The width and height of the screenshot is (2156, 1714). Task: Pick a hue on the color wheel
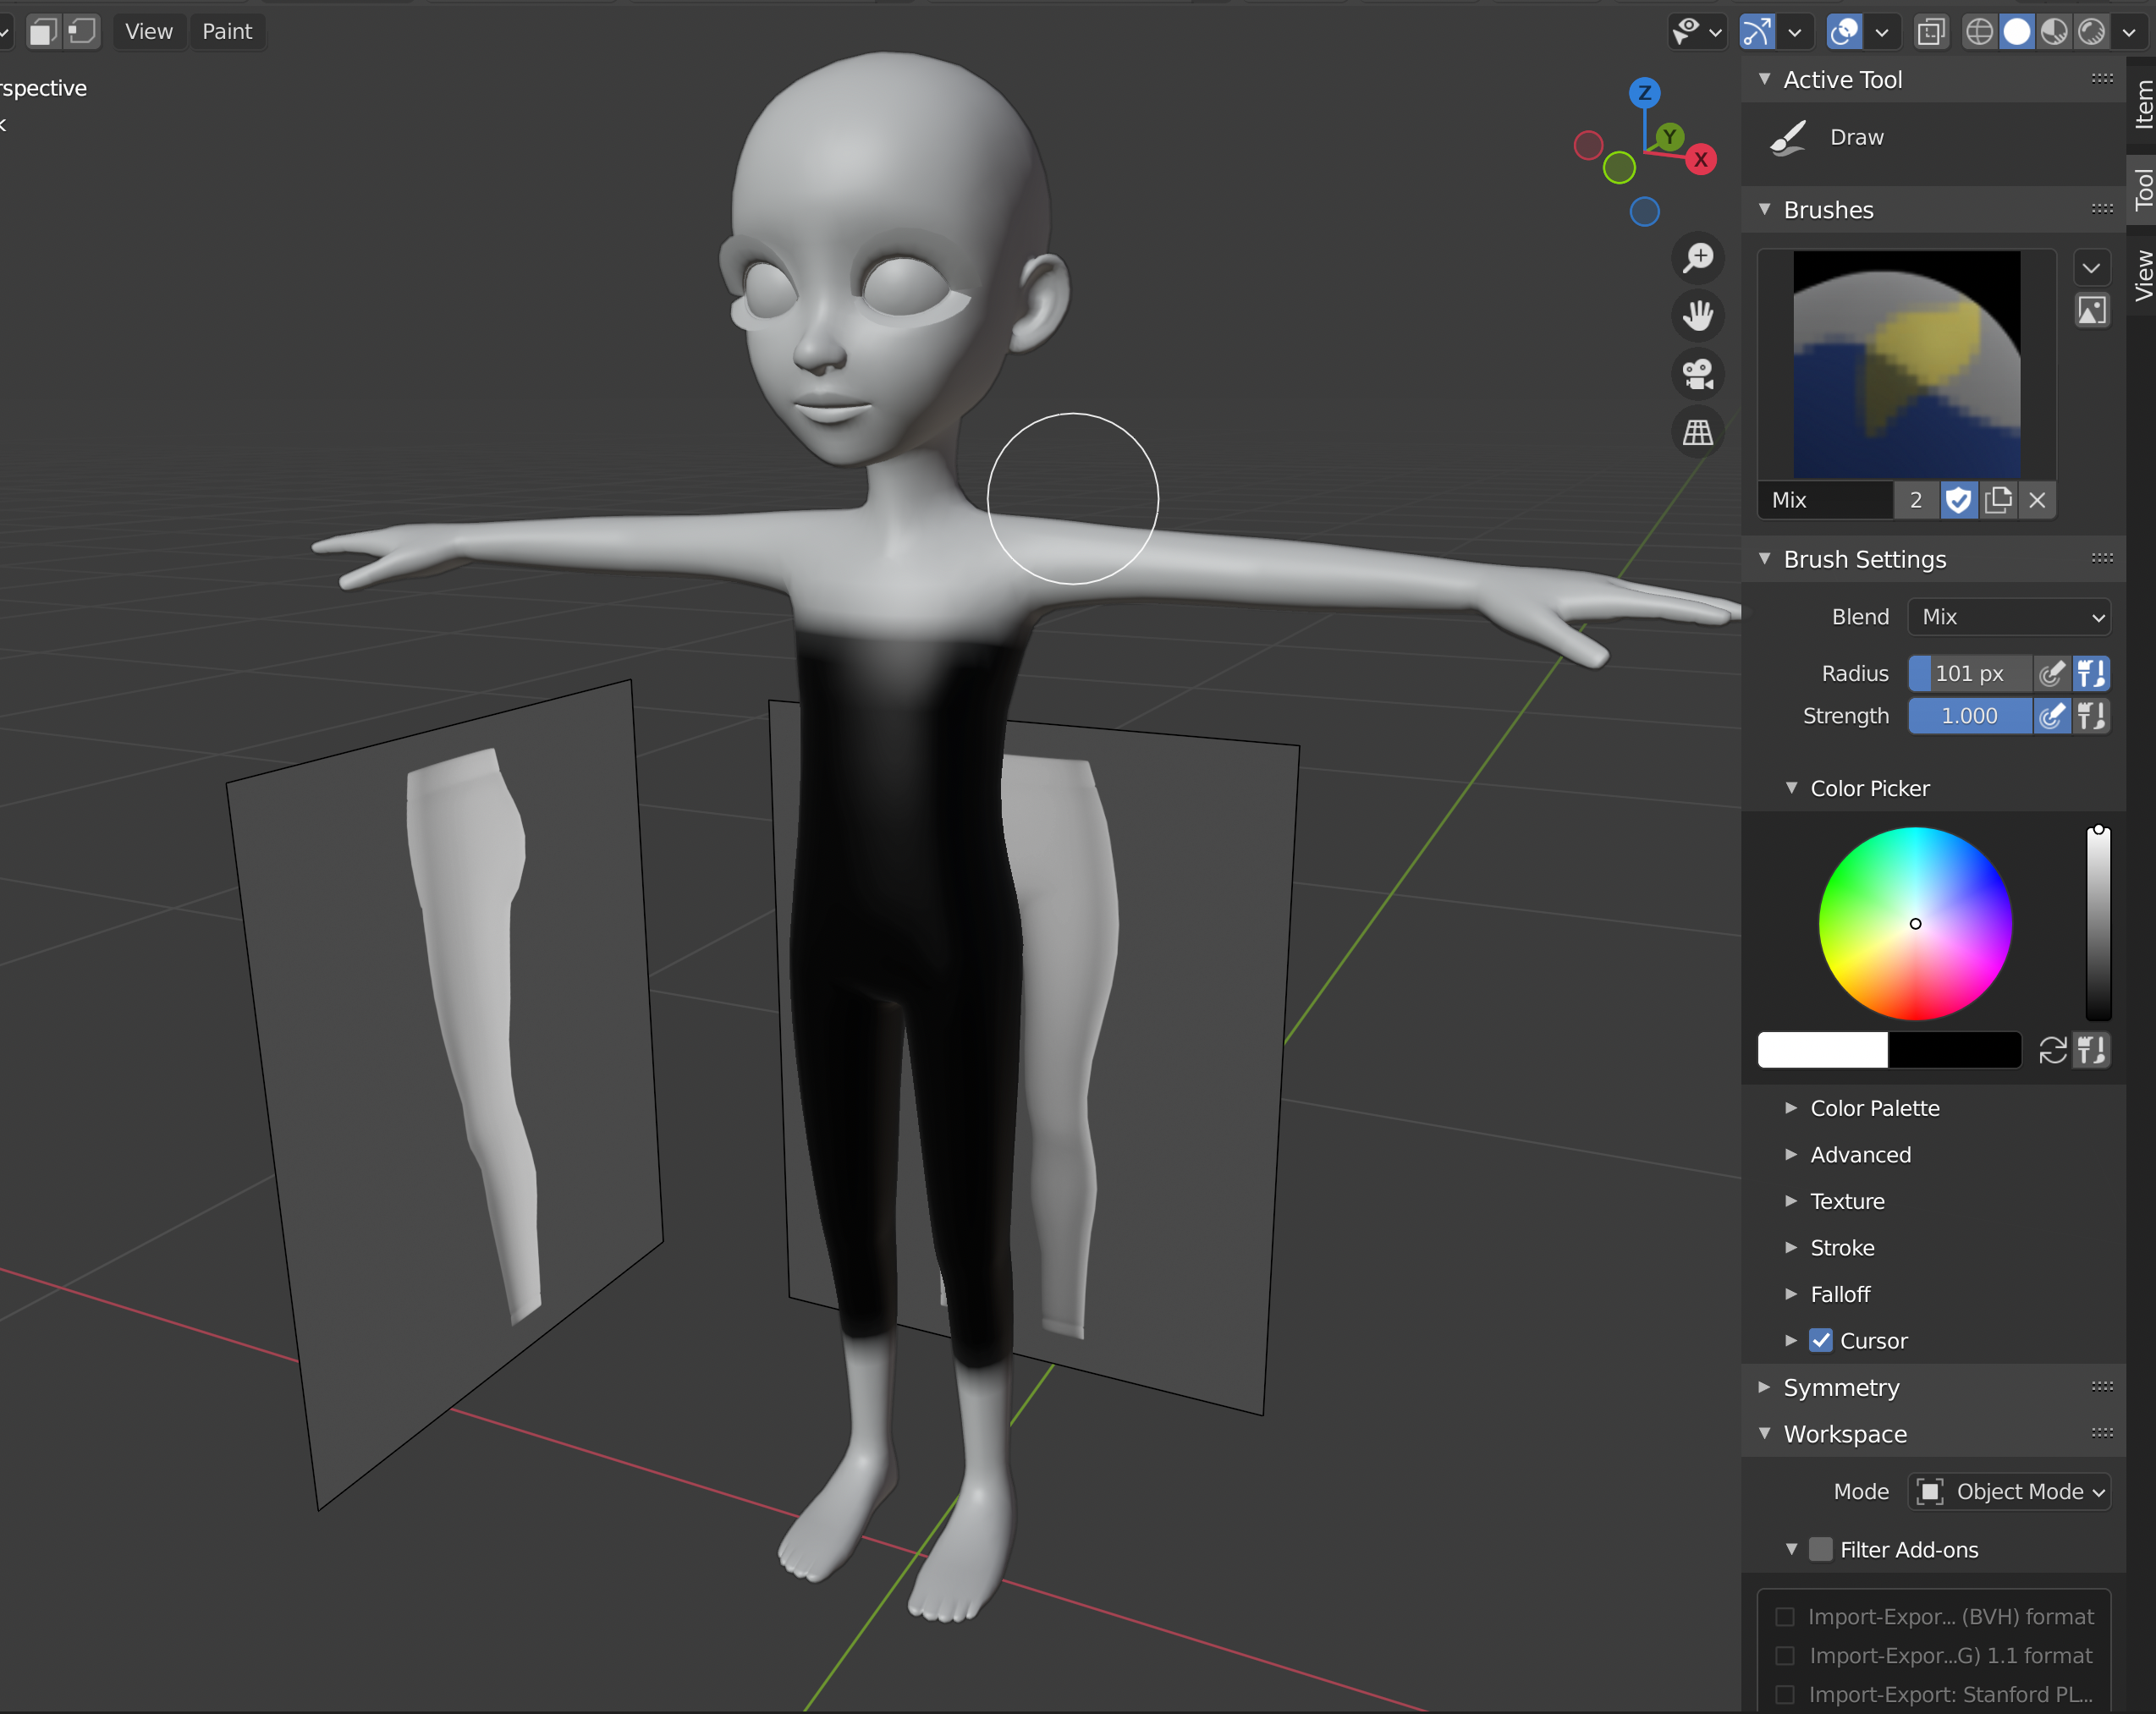pos(1915,924)
